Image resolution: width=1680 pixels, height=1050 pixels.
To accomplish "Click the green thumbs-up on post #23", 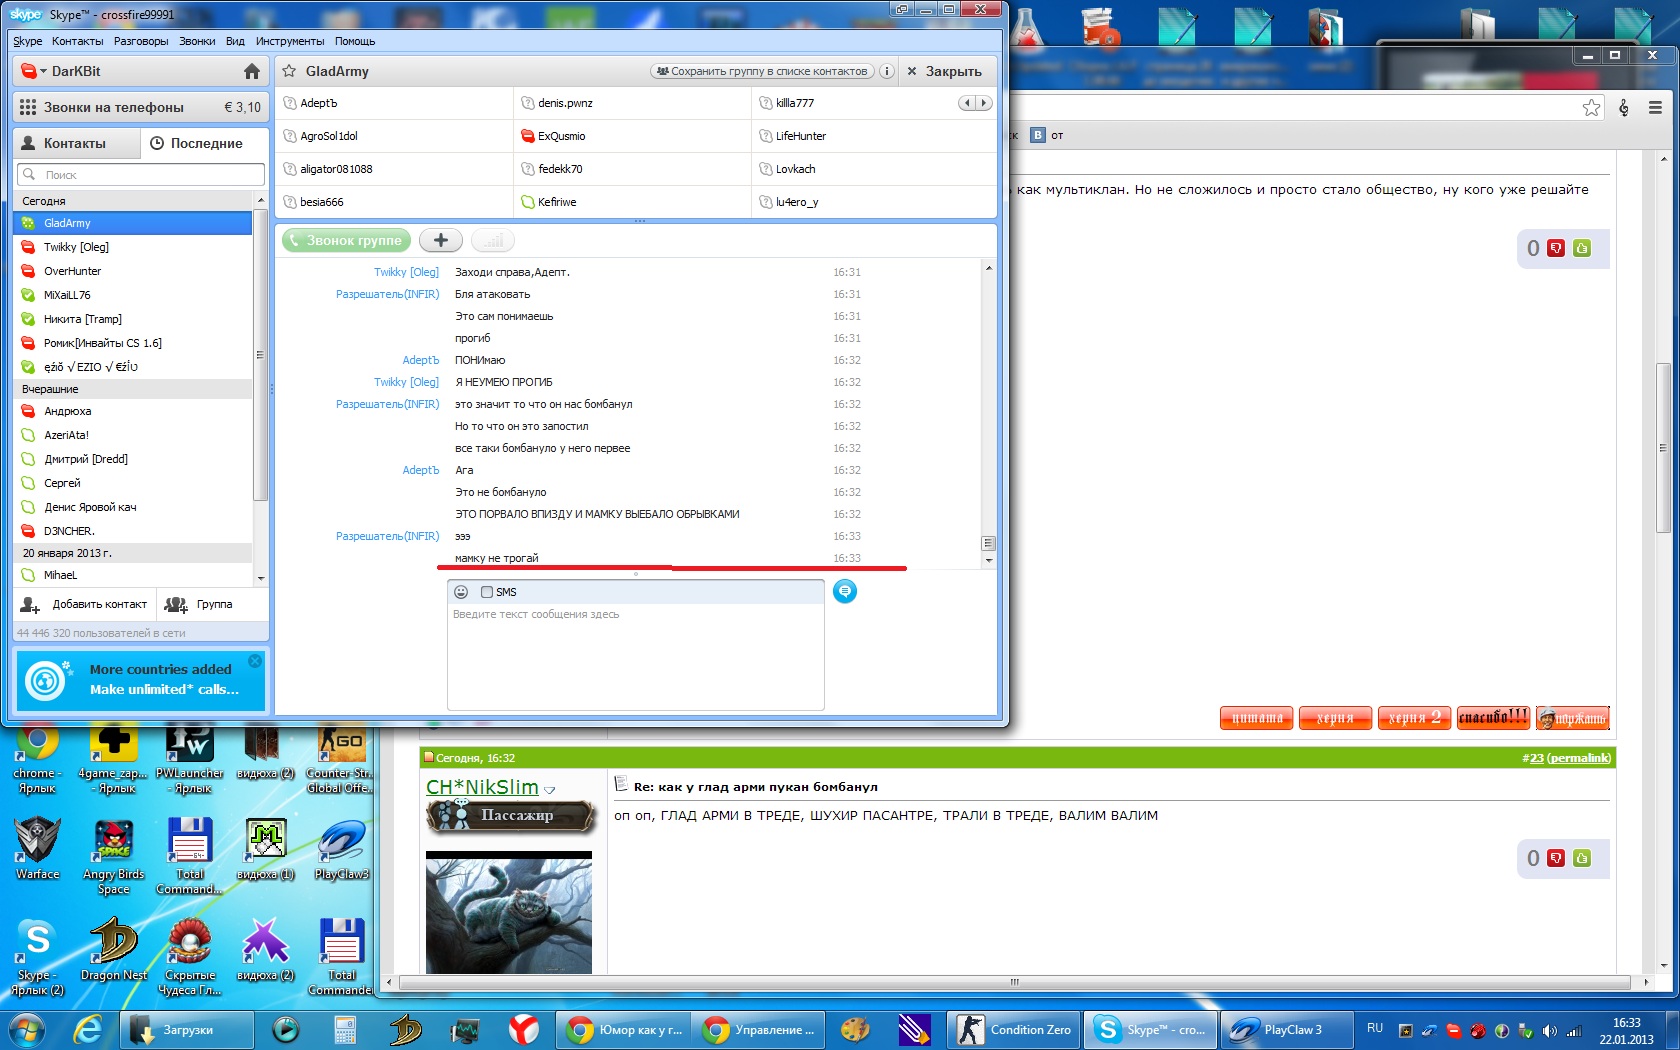I will (1582, 858).
